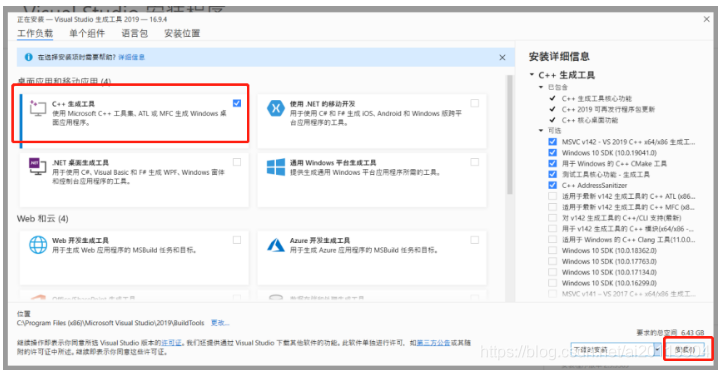Viewport: 719px width, 370px height.
Task: Click the Azure 开发生成工具 icon
Action: 276,244
